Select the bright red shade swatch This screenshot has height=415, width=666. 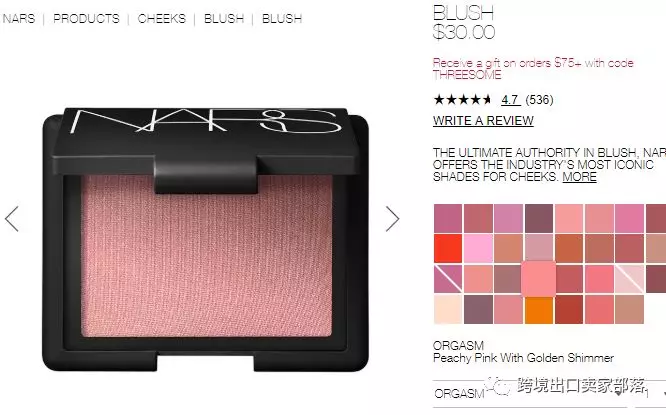(x=448, y=248)
